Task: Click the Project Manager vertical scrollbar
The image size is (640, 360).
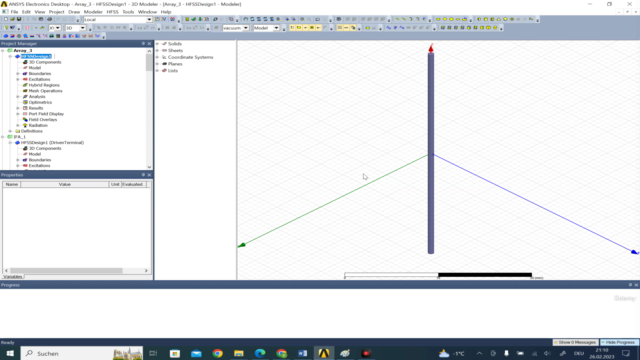Action: pyautogui.click(x=149, y=62)
